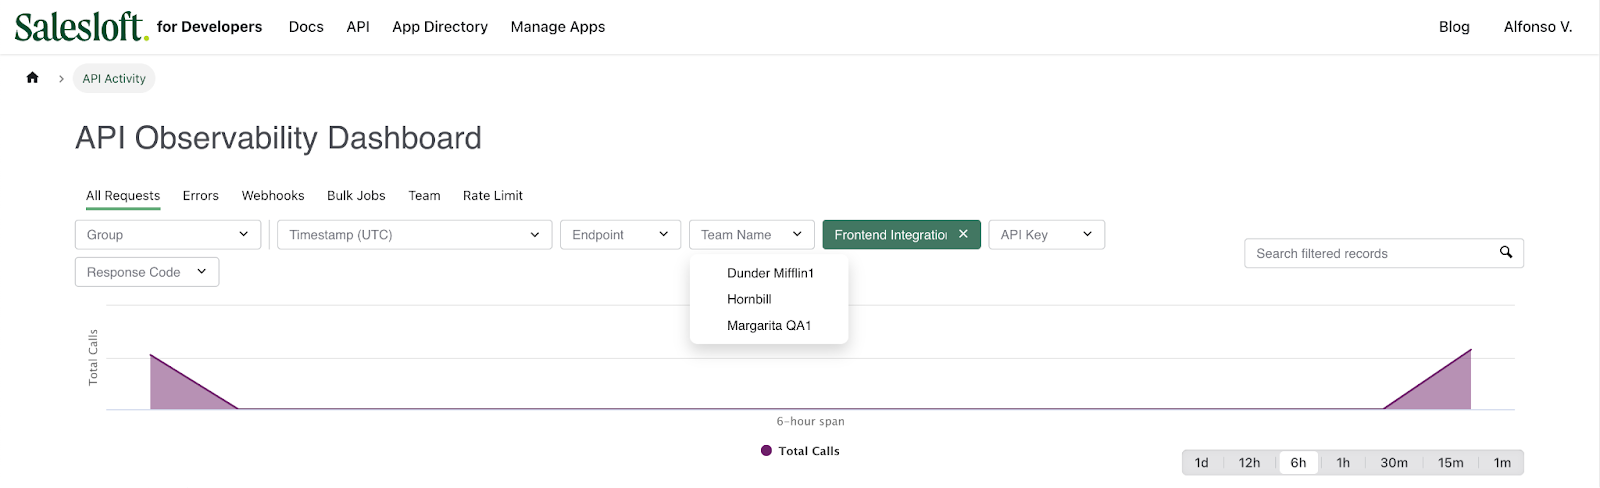Expand the API Key dropdown
This screenshot has width=1600, height=488.
[1045, 235]
